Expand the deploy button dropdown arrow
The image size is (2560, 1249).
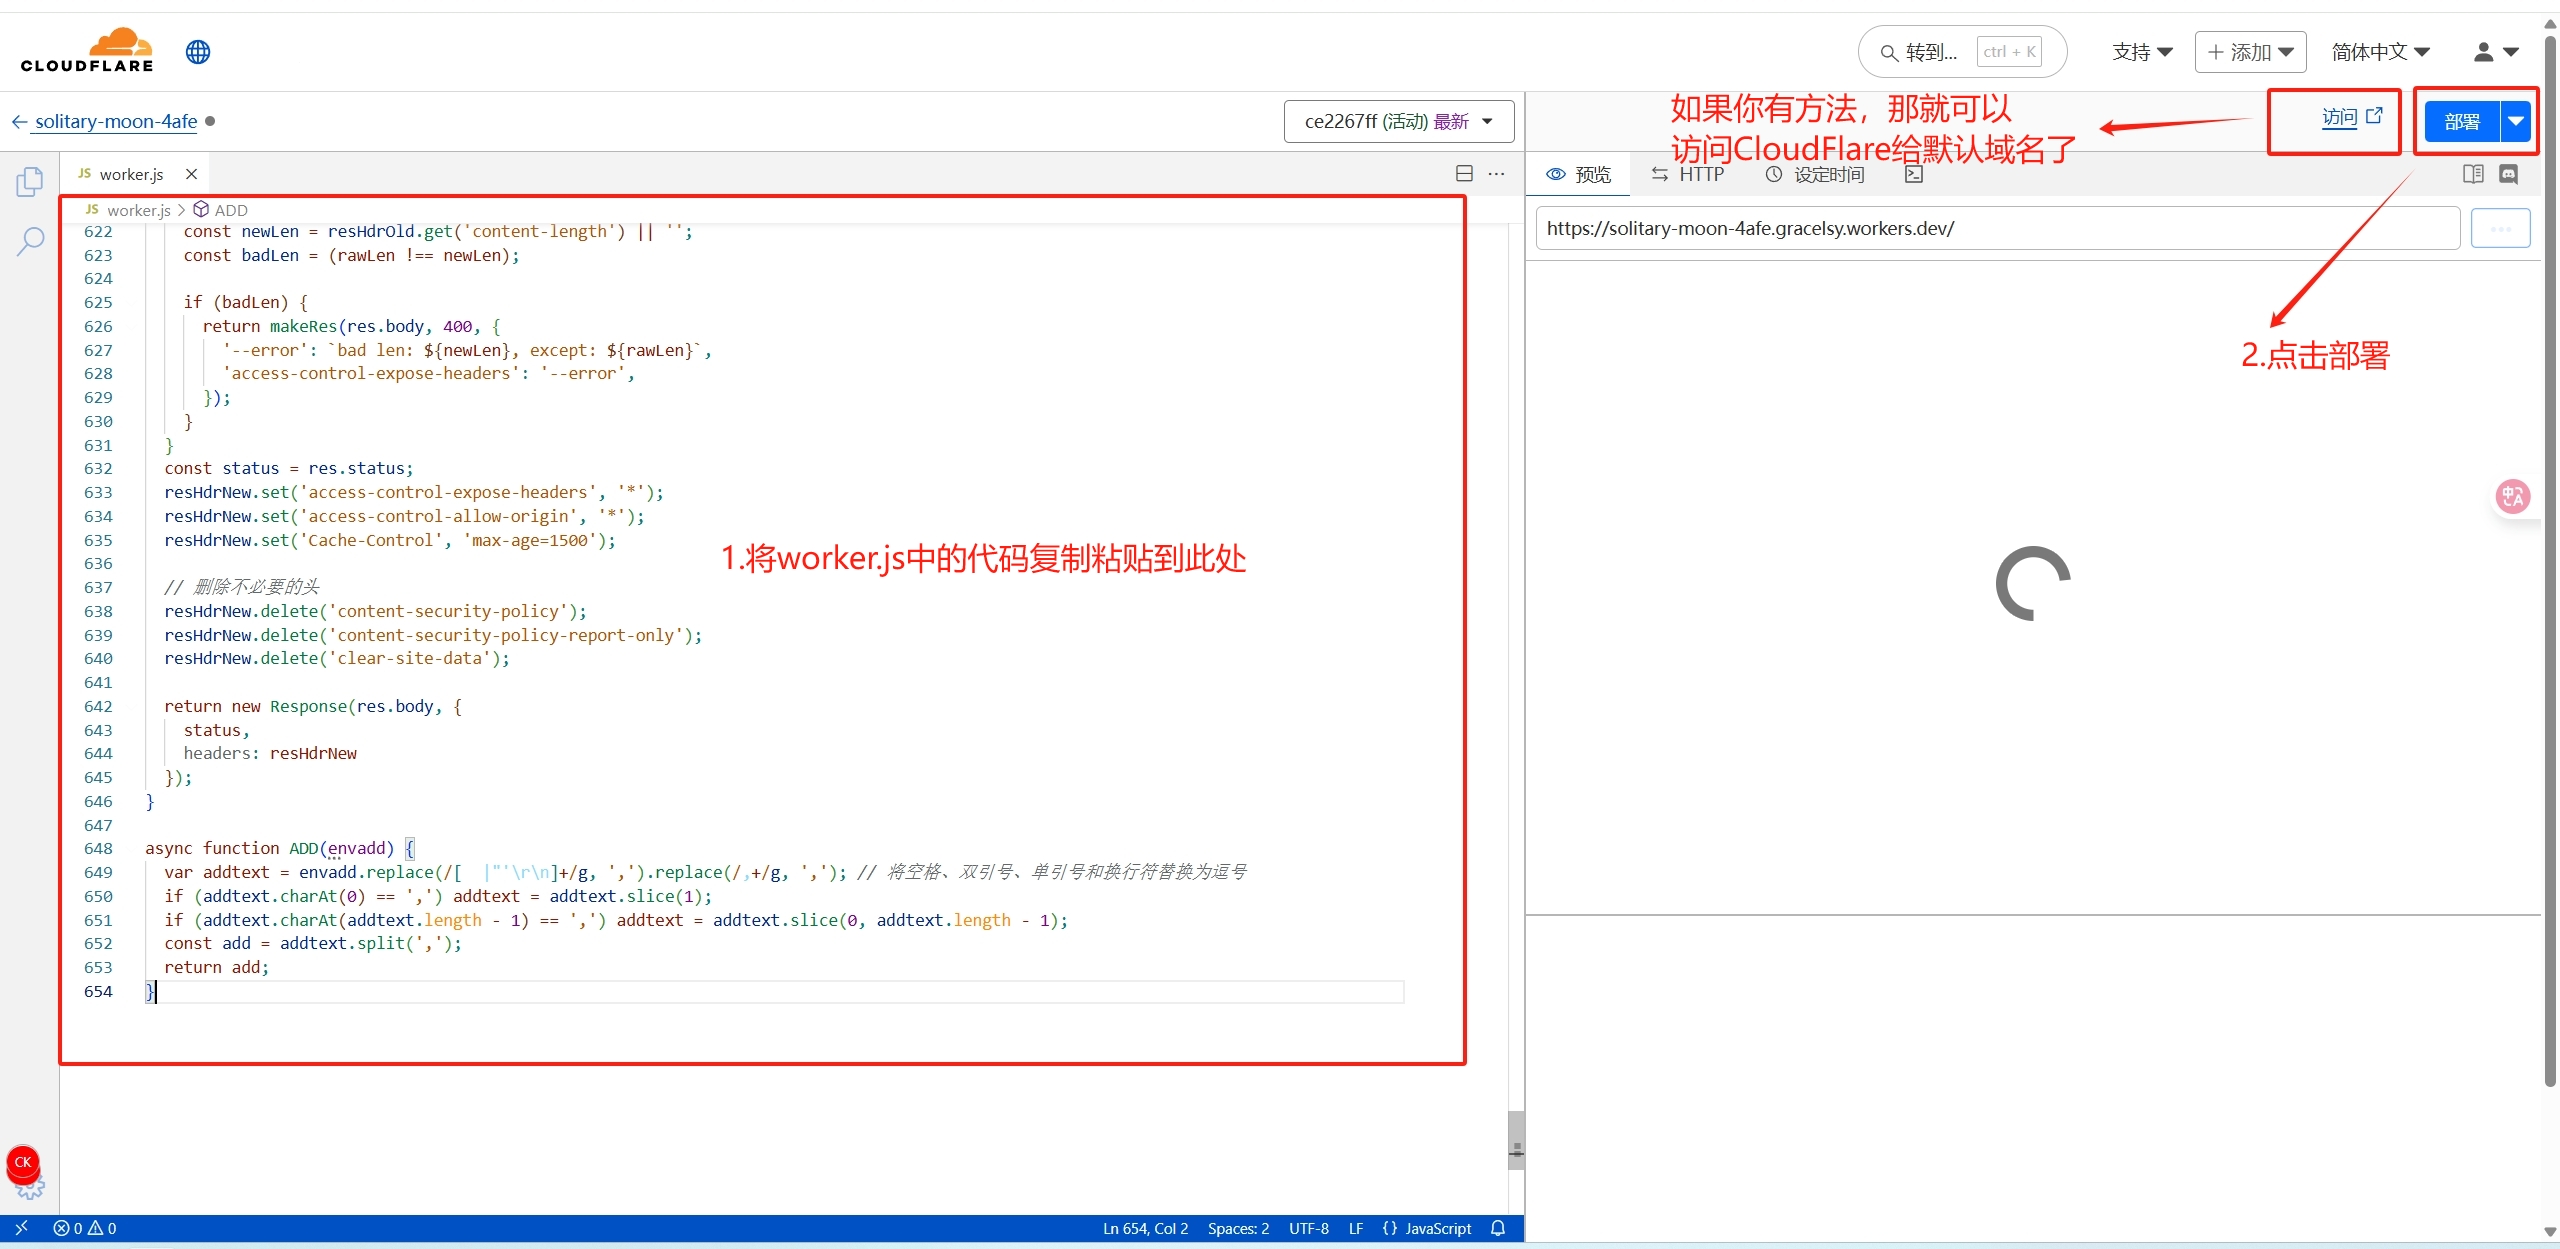click(2516, 122)
